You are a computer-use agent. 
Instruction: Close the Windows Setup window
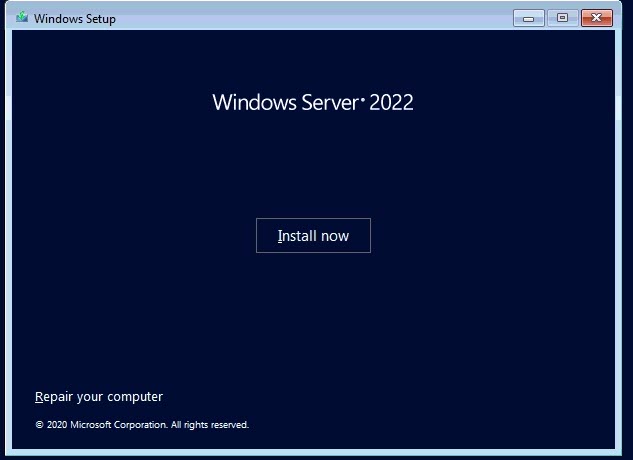(x=597, y=17)
